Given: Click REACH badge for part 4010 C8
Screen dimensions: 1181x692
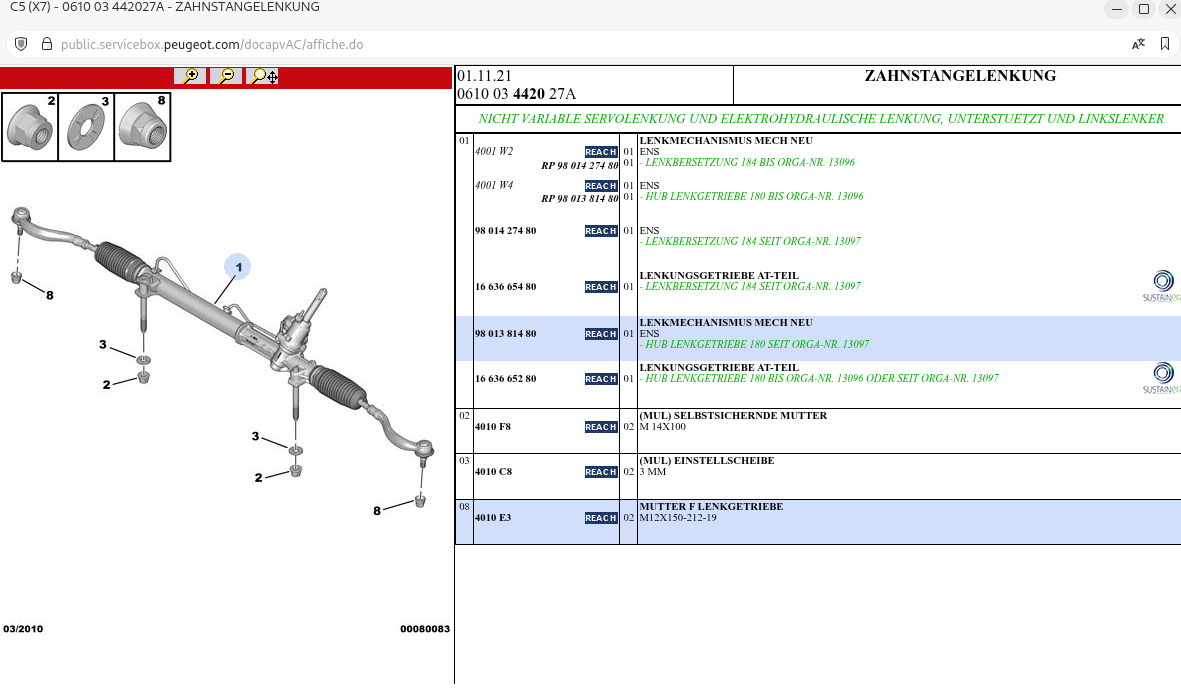Looking at the screenshot, I should pos(601,472).
